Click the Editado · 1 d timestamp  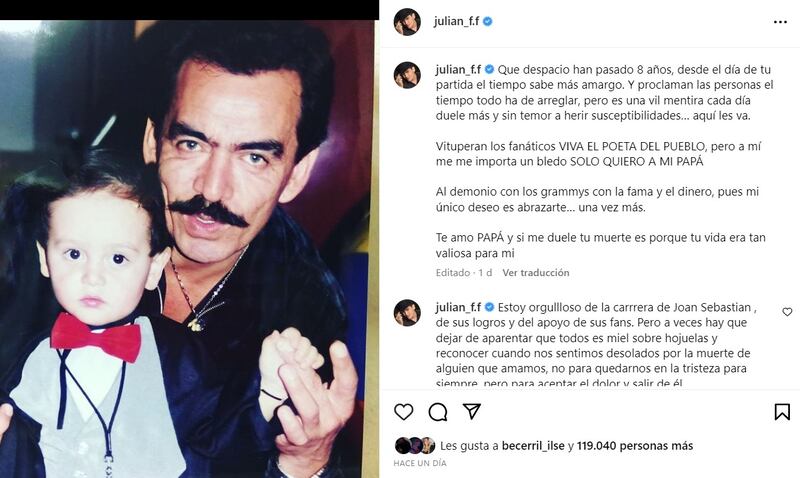[x=464, y=272]
